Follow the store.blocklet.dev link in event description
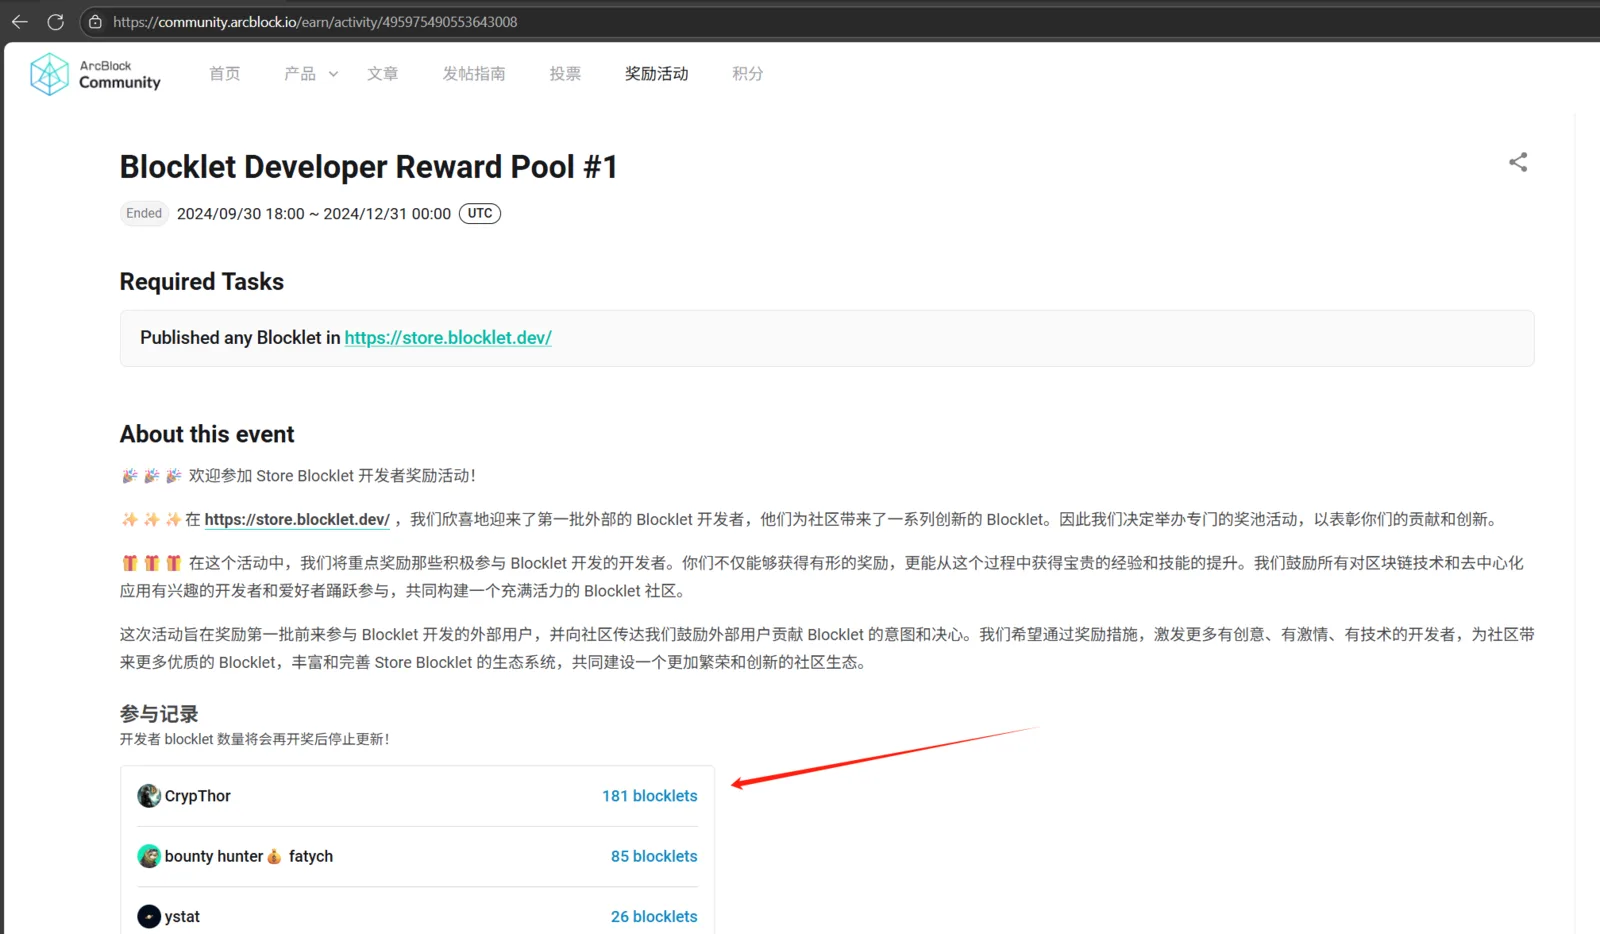Image resolution: width=1600 pixels, height=934 pixels. point(297,520)
